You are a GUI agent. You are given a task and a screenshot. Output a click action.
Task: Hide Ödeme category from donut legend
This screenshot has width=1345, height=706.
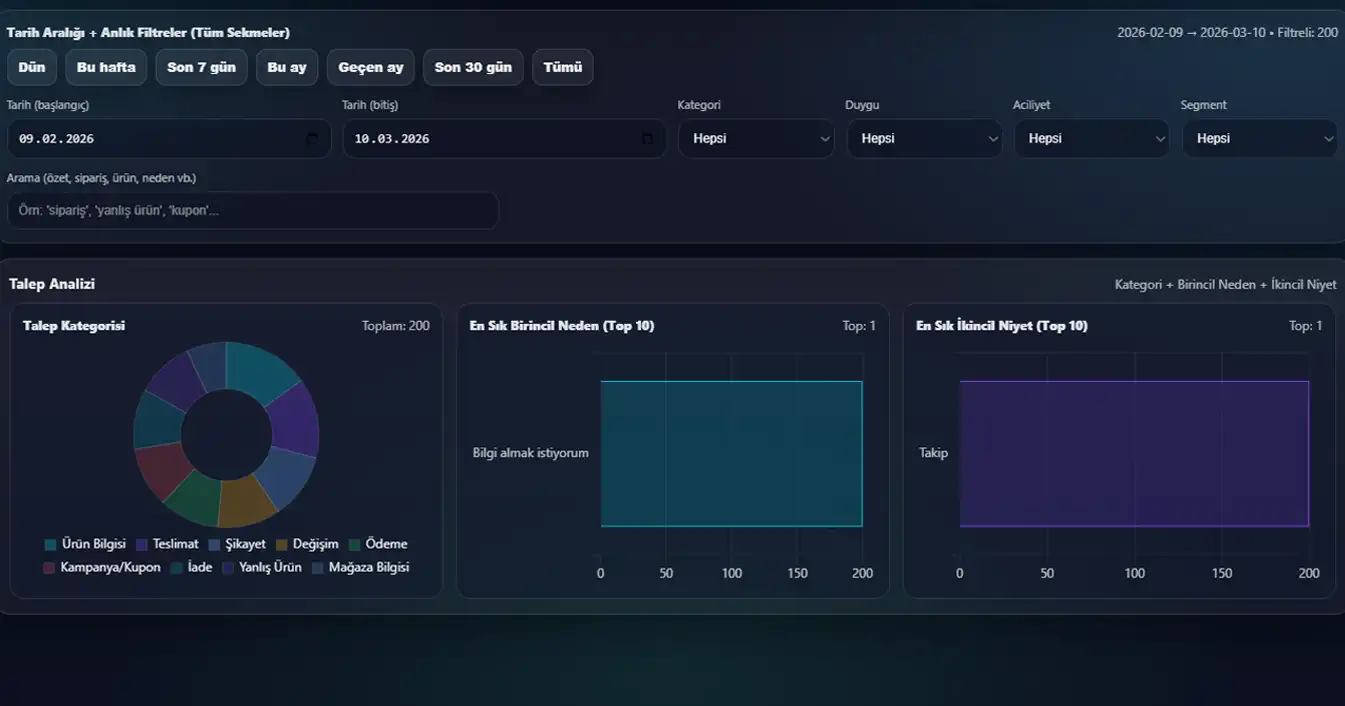pyautogui.click(x=377, y=544)
